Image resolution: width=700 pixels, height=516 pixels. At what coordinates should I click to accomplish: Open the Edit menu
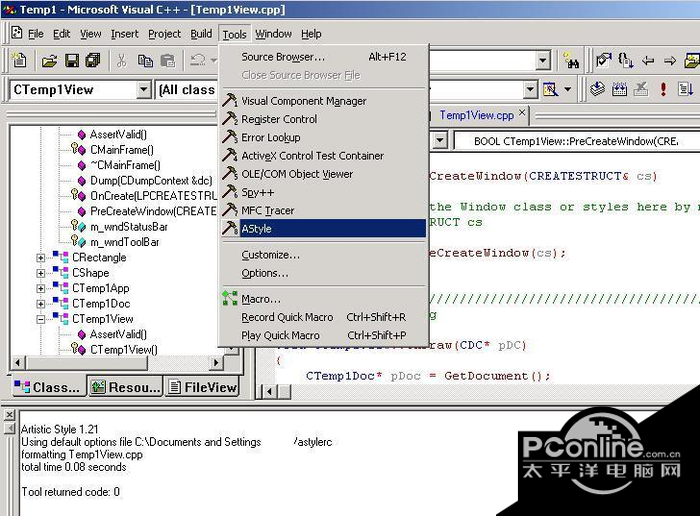click(x=62, y=34)
